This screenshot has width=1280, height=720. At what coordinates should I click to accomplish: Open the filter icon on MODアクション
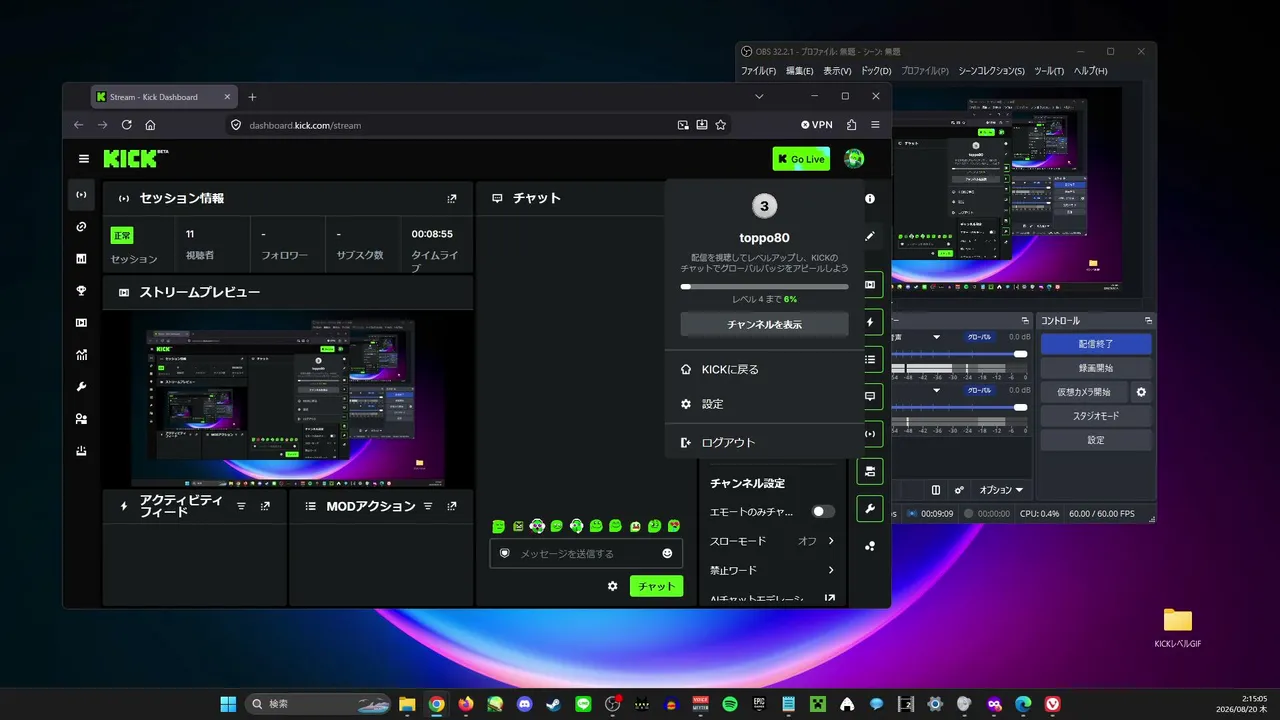click(428, 506)
